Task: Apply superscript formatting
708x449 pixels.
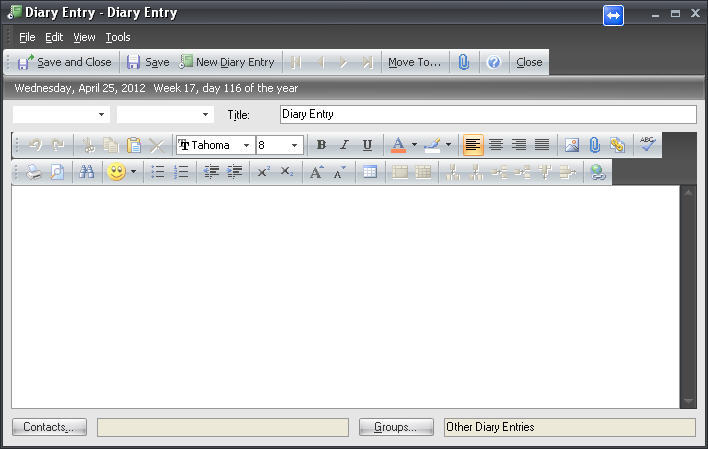Action: click(x=264, y=172)
